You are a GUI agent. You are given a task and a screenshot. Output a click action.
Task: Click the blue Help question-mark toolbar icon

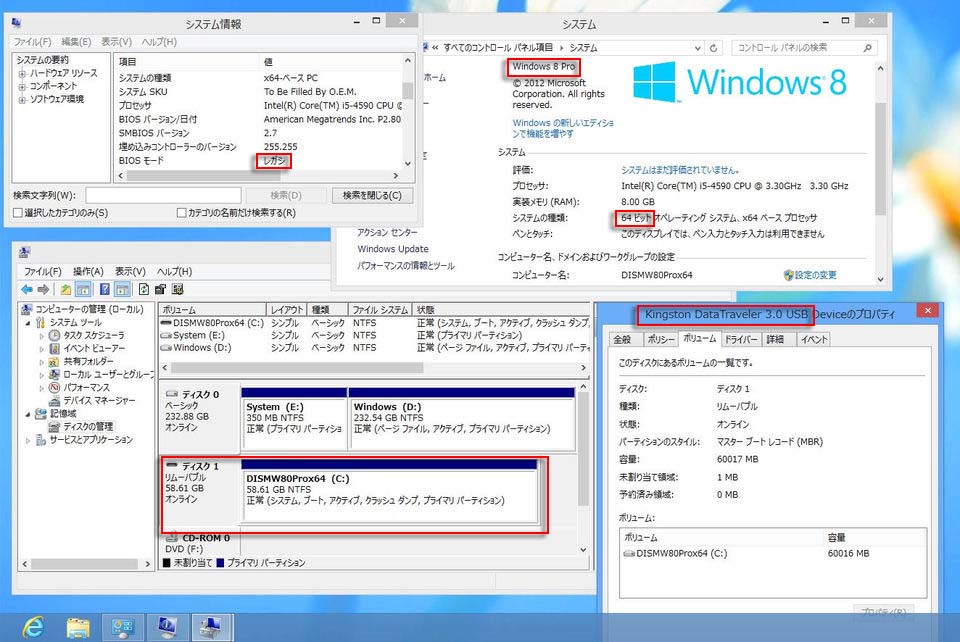(105, 289)
